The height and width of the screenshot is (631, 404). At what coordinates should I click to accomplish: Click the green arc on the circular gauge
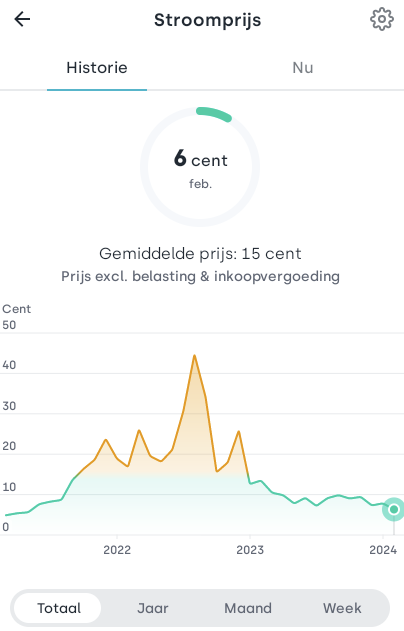point(214,114)
